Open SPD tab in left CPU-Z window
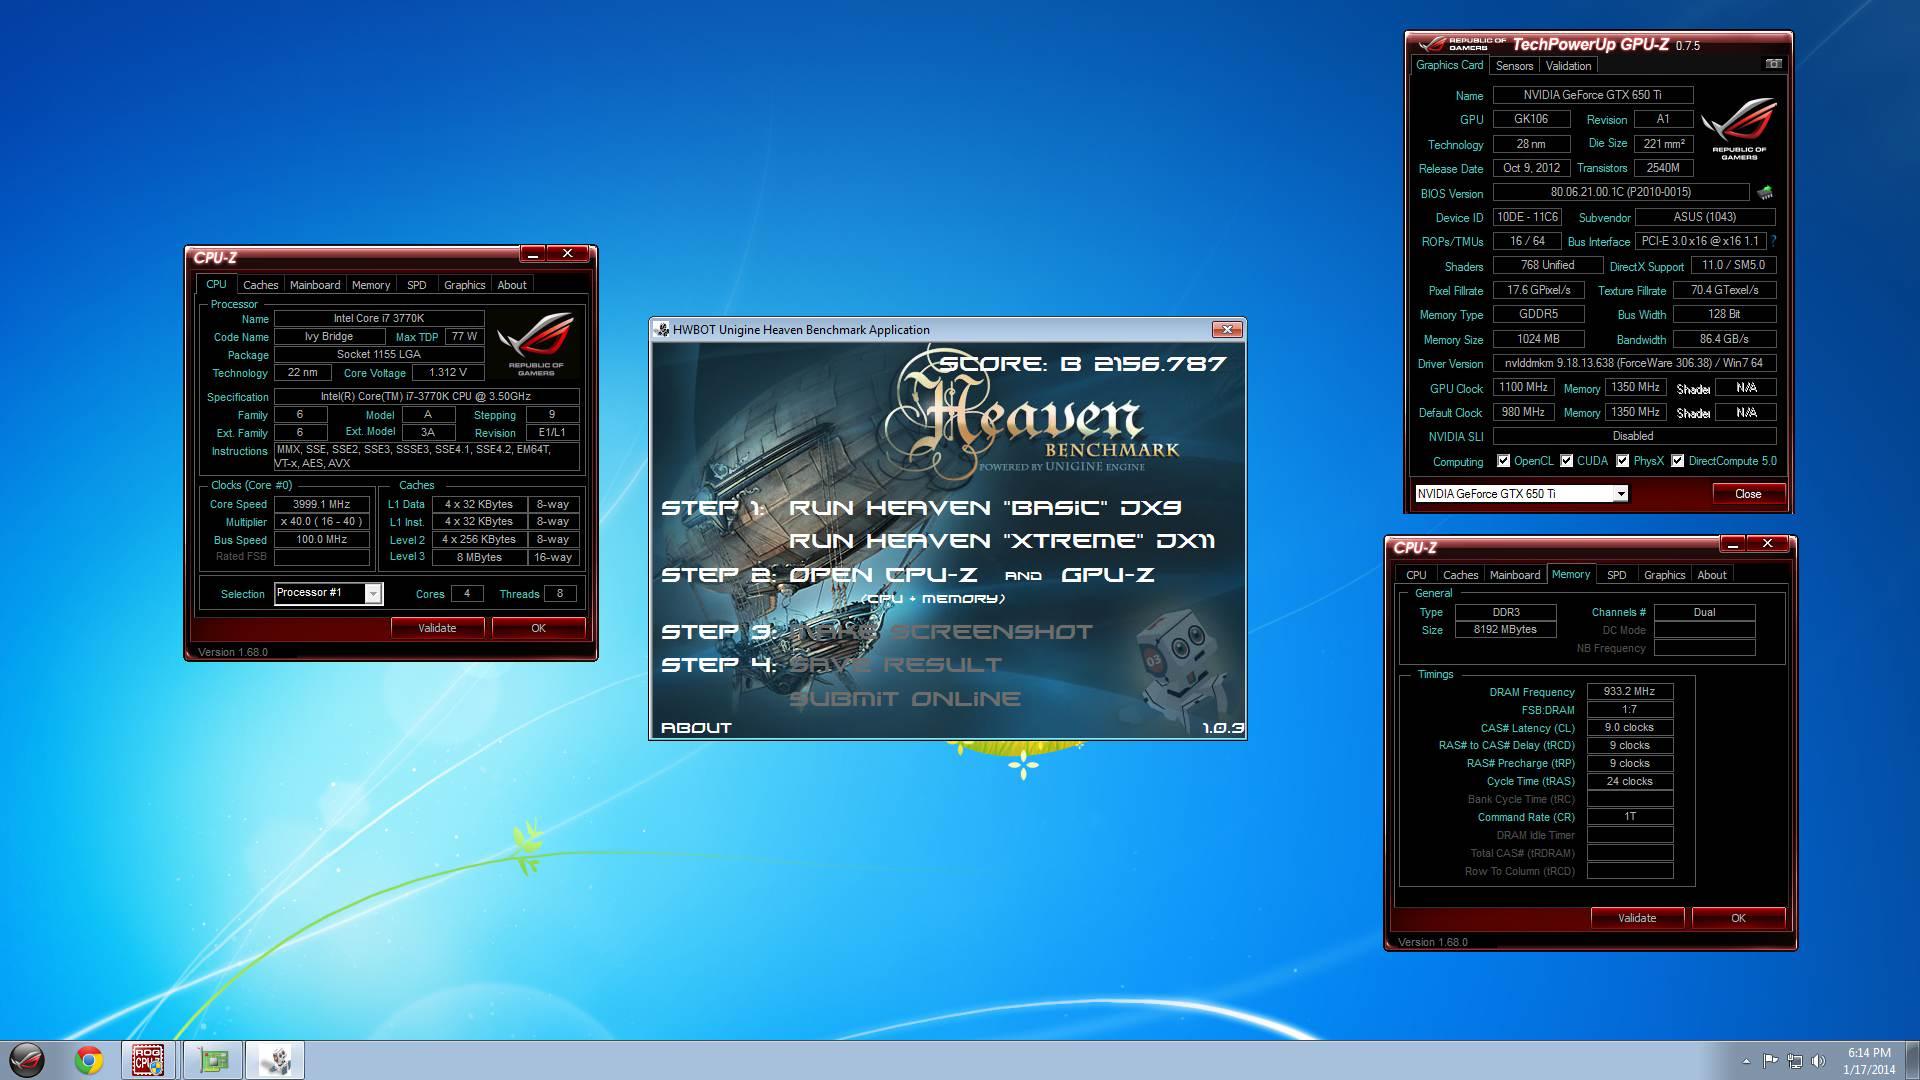1920x1080 pixels. 416,285
